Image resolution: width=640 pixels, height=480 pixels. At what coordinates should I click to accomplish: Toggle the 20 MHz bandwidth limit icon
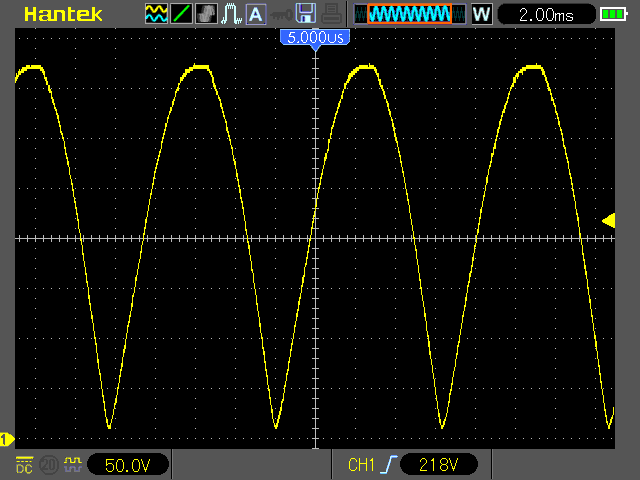48,465
